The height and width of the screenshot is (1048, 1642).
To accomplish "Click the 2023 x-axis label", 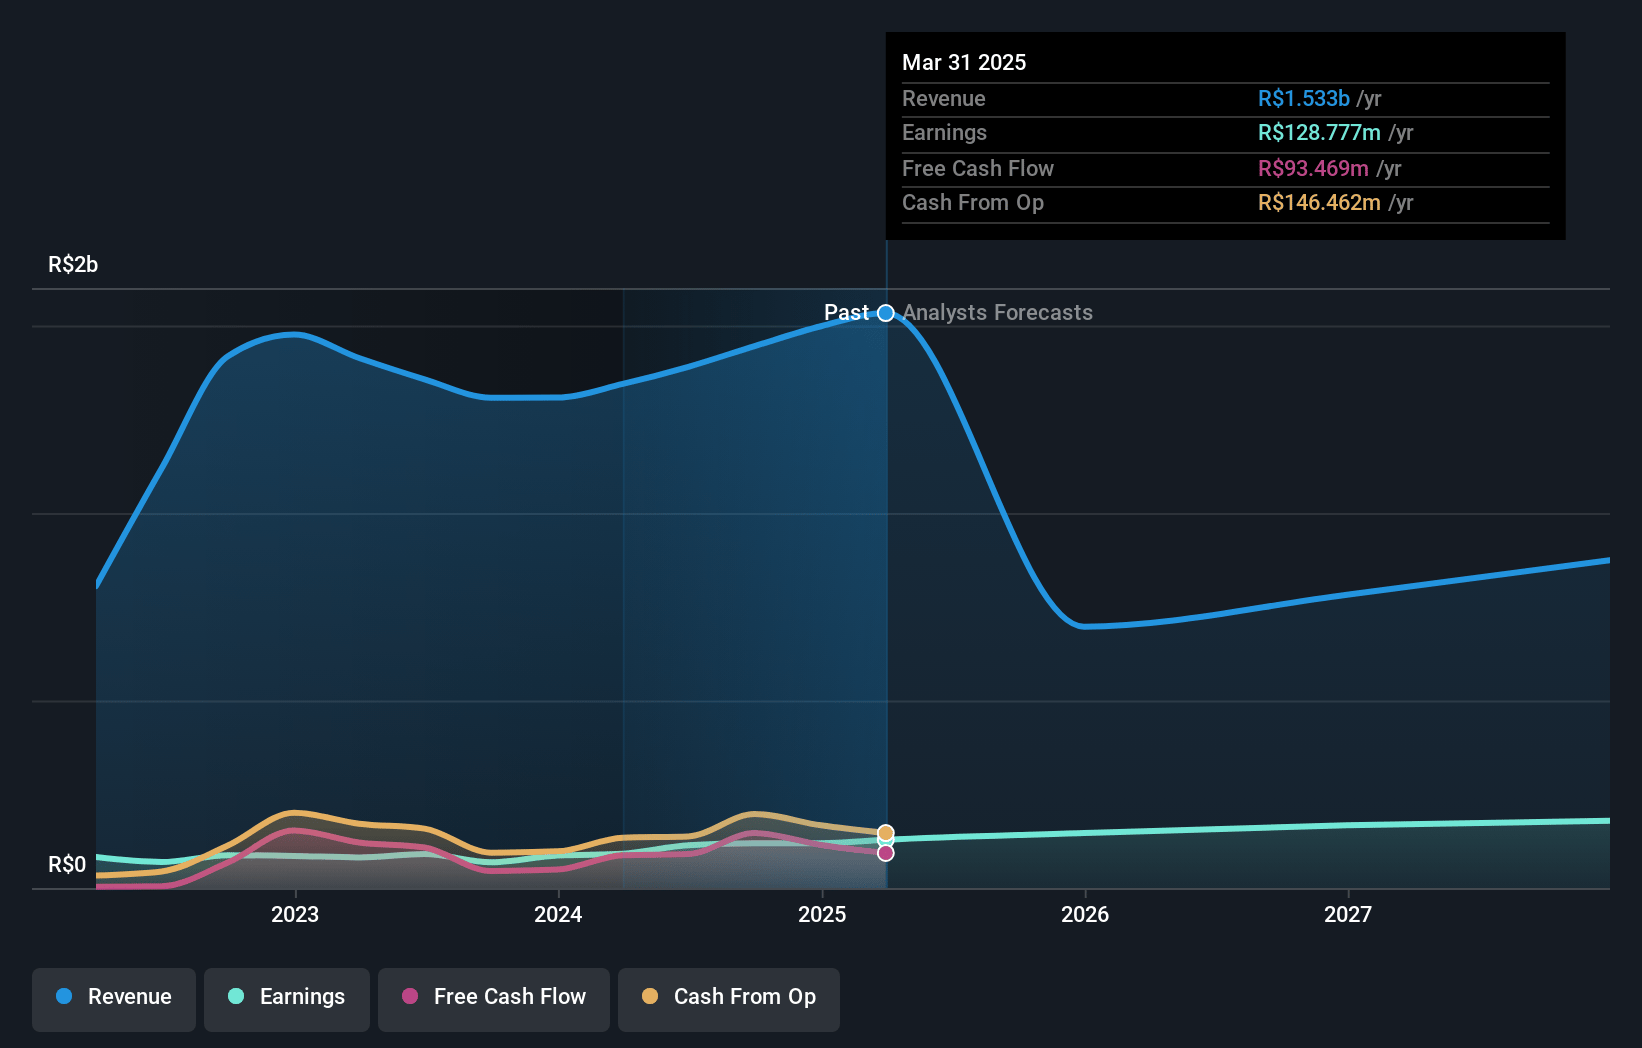I will coord(295,914).
